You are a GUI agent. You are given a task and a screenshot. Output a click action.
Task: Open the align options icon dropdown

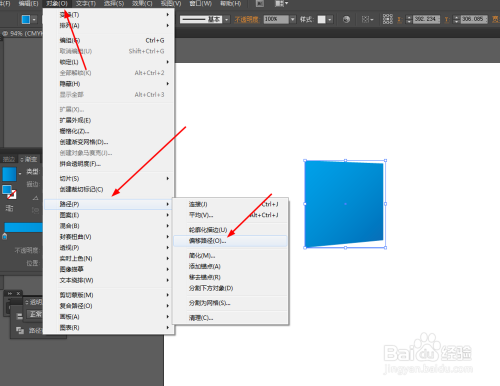pos(368,20)
